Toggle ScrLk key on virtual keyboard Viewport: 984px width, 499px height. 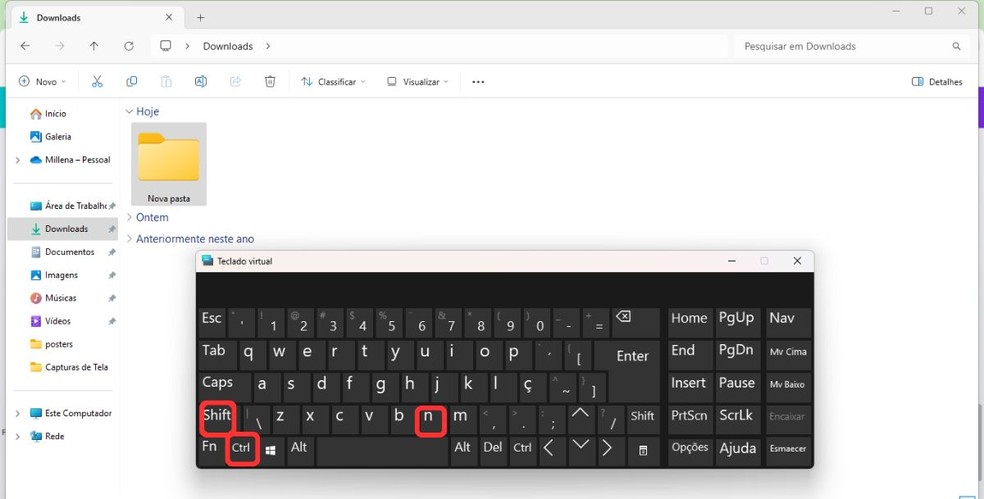pyautogui.click(x=736, y=418)
